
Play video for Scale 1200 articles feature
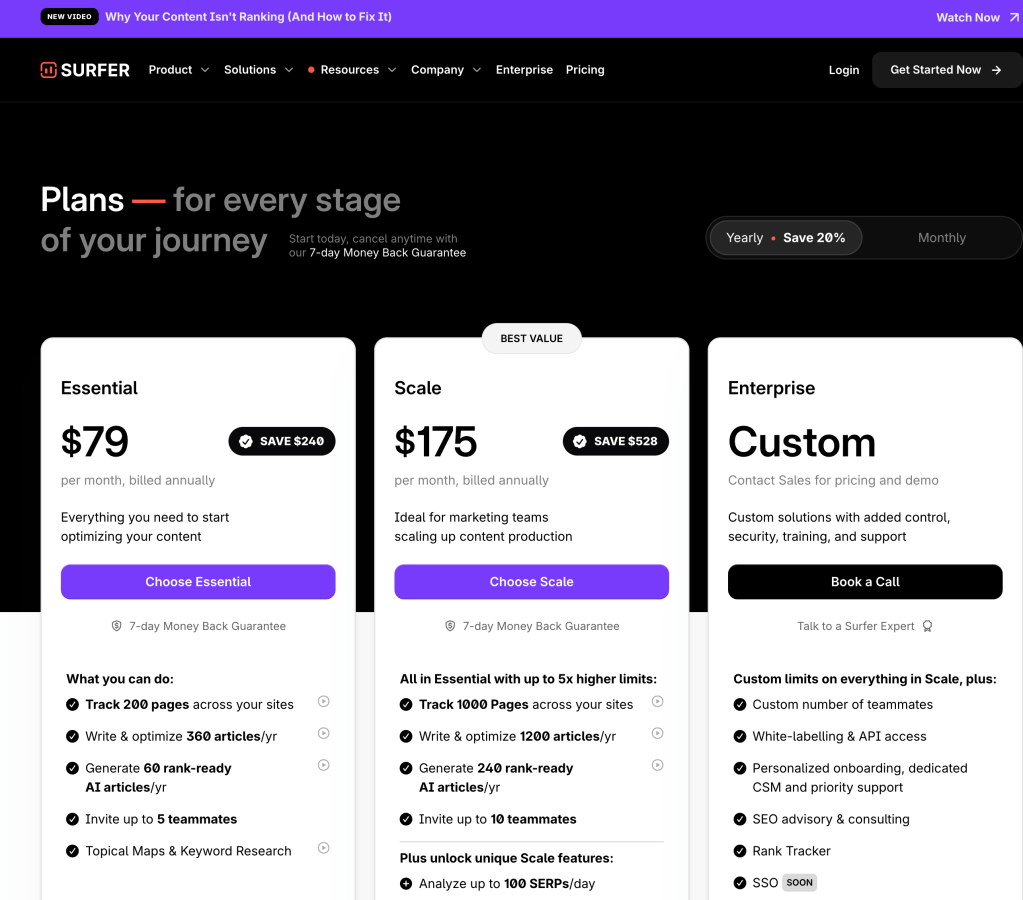pos(658,734)
